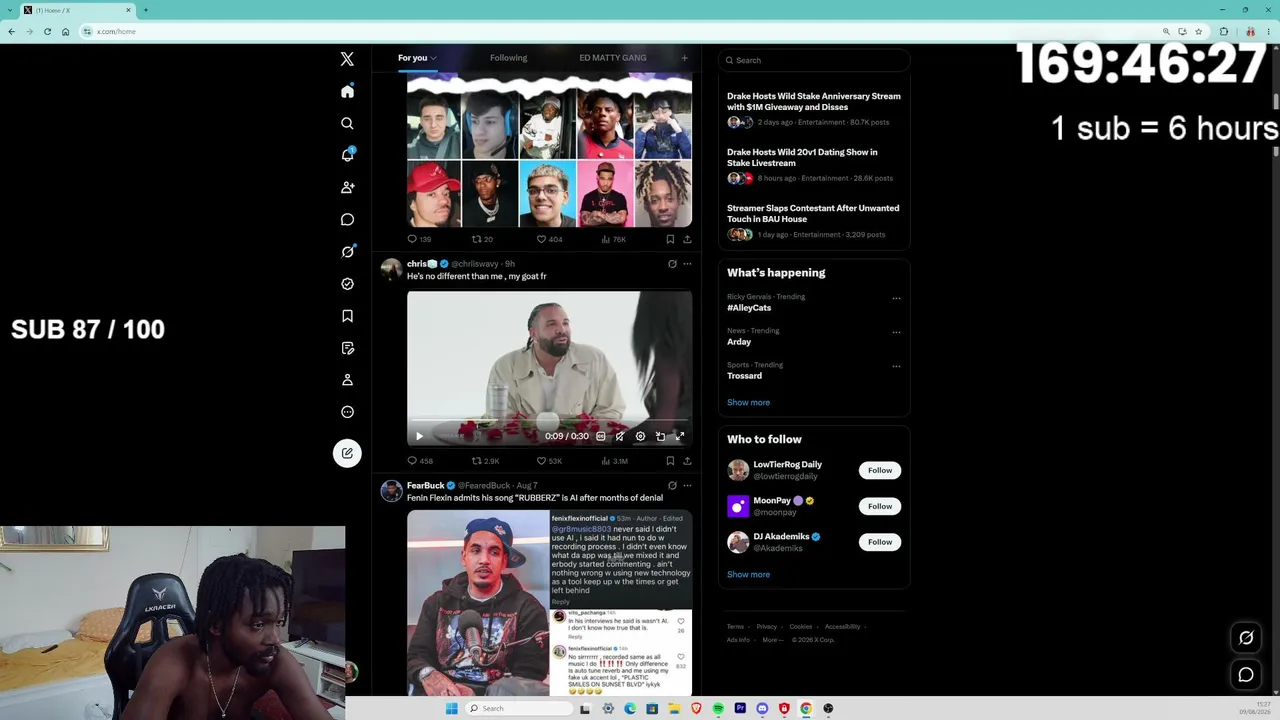
Task: Open Spotify from the taskbar
Action: pos(718,708)
